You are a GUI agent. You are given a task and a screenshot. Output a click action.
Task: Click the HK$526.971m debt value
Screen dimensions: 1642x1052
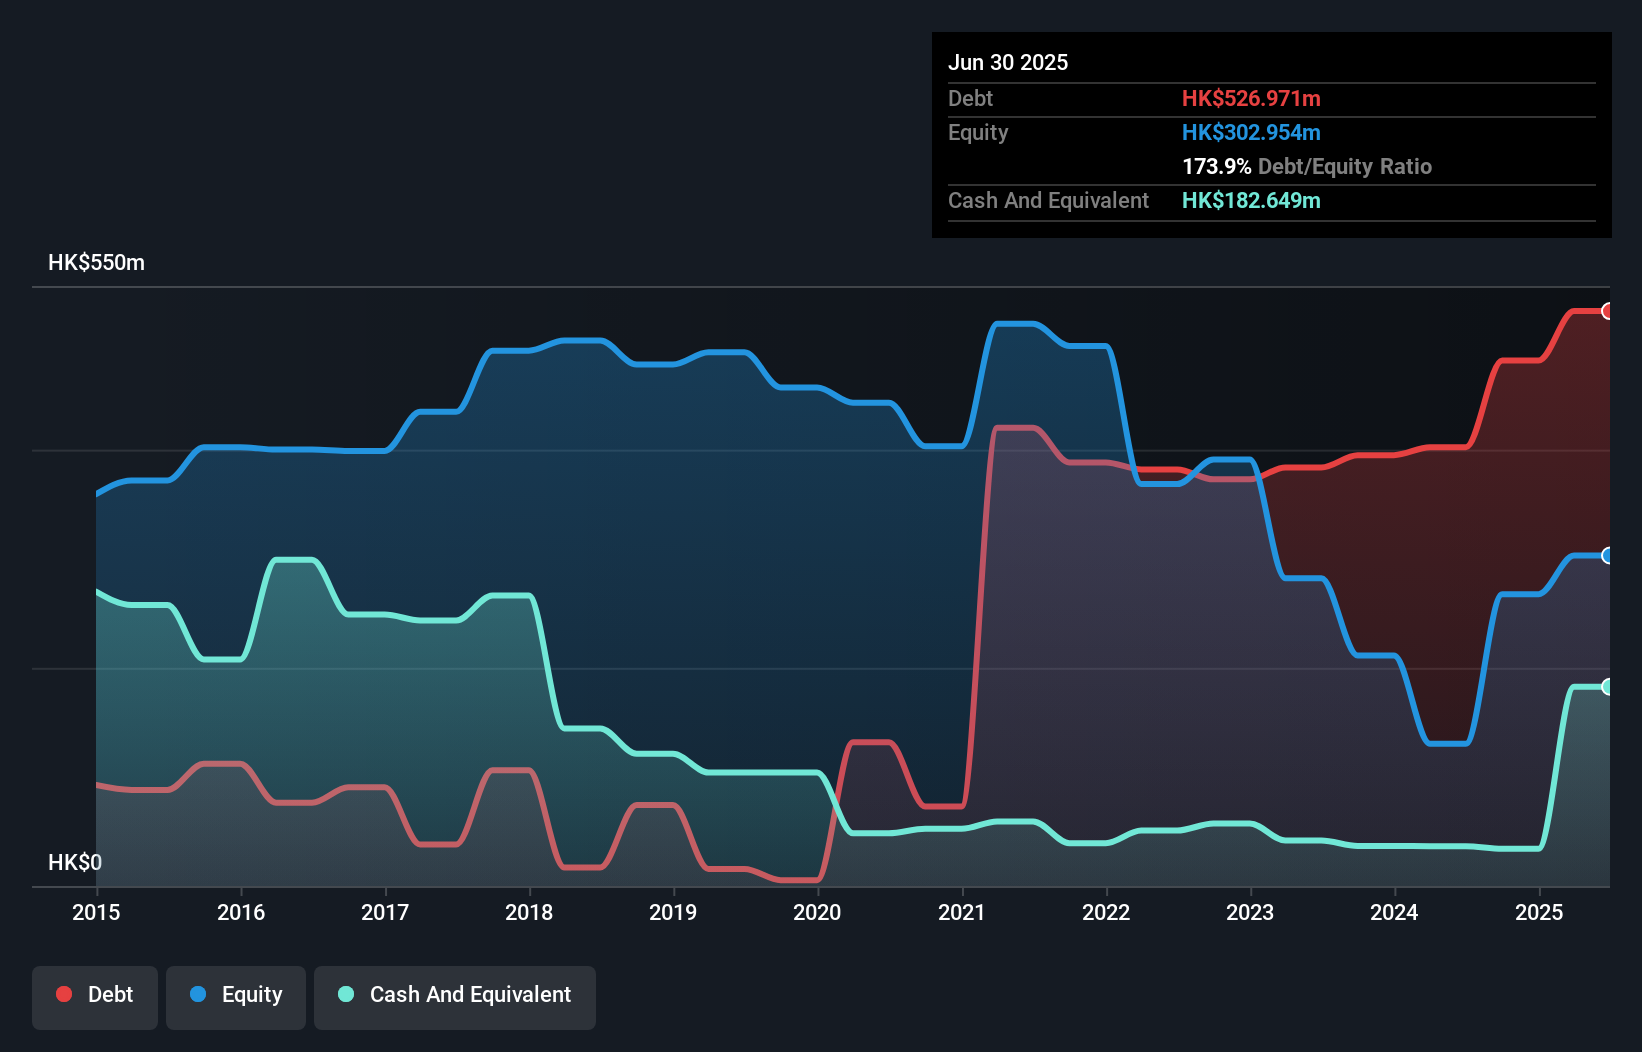pyautogui.click(x=1251, y=98)
